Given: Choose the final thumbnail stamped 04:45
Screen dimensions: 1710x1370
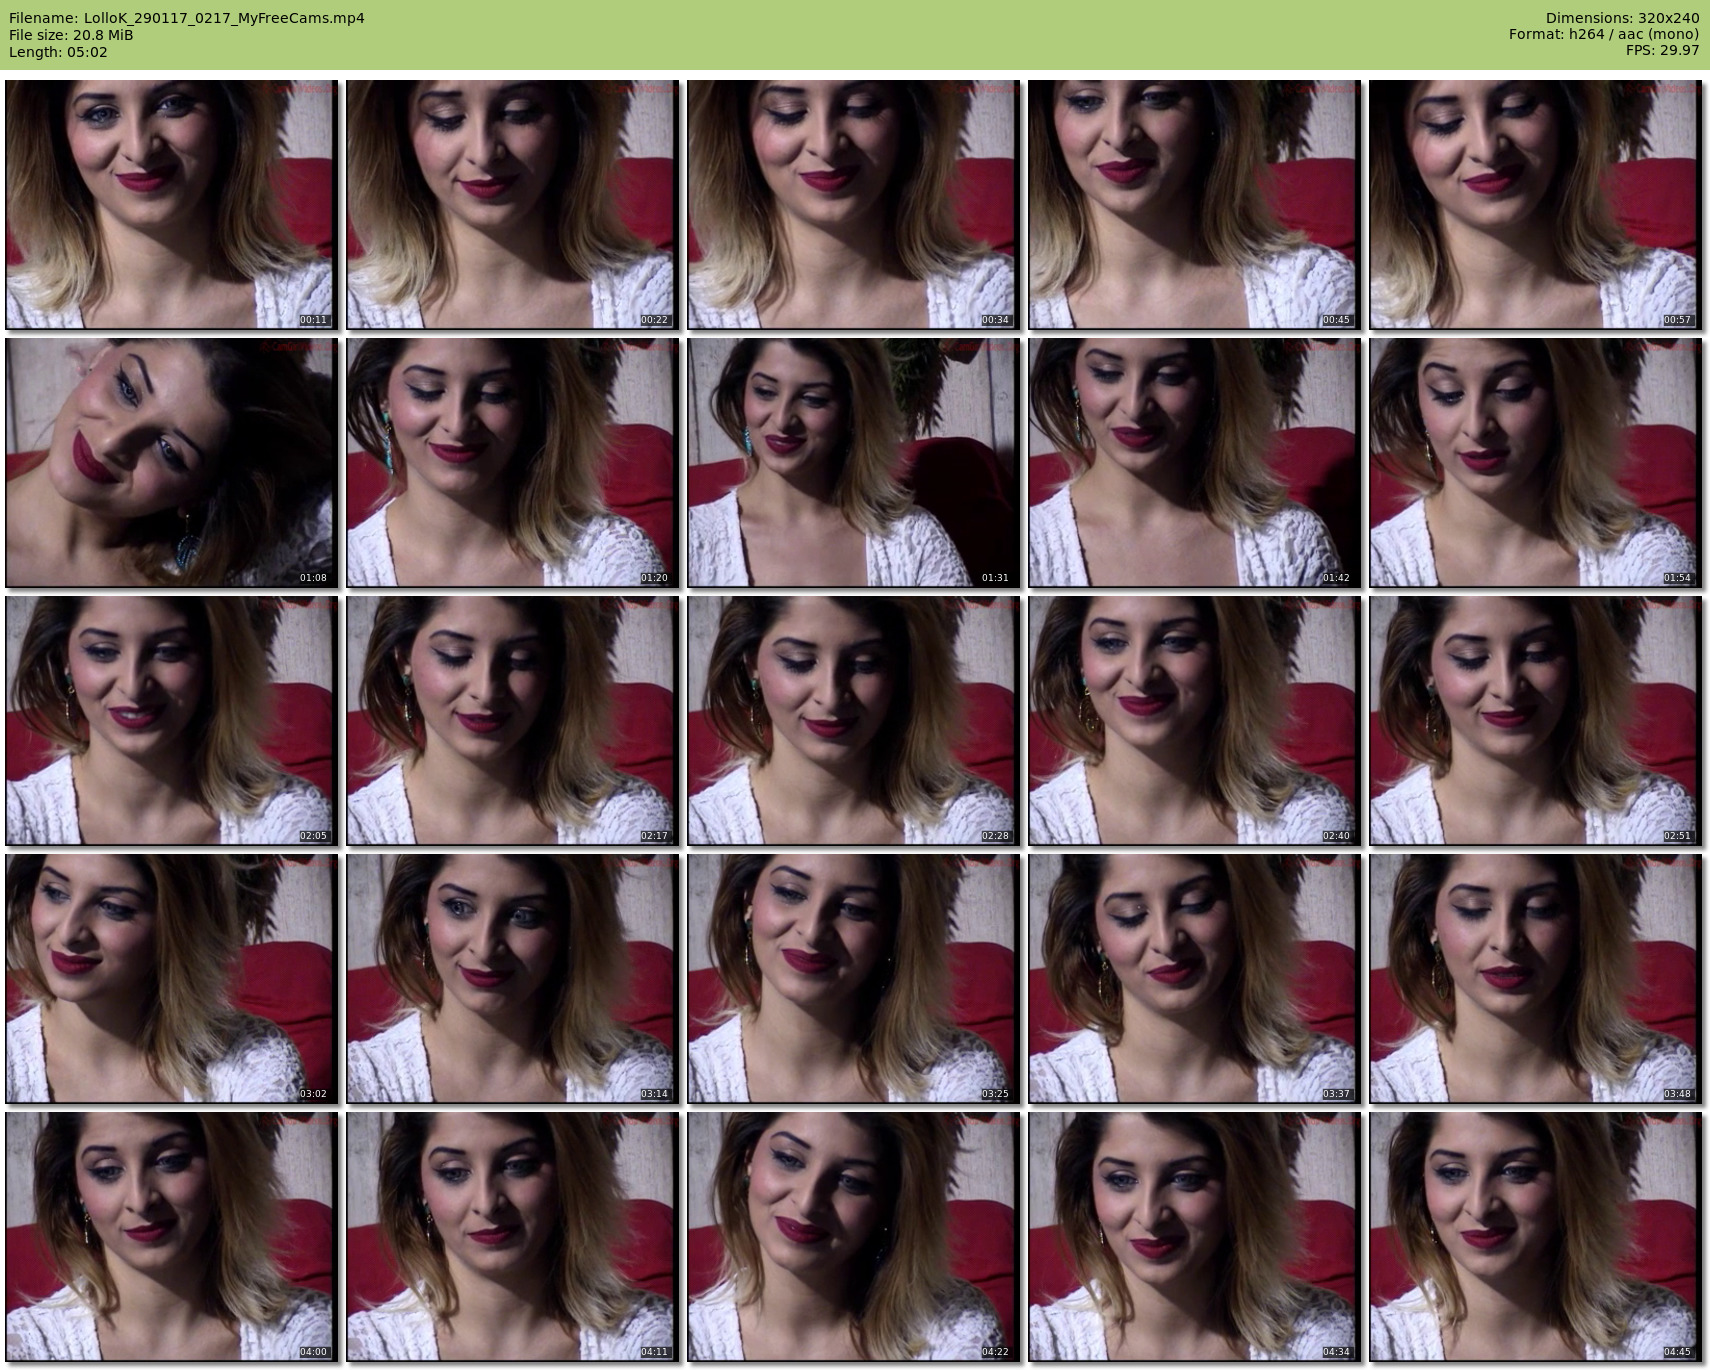Looking at the screenshot, I should click(x=1535, y=1237).
